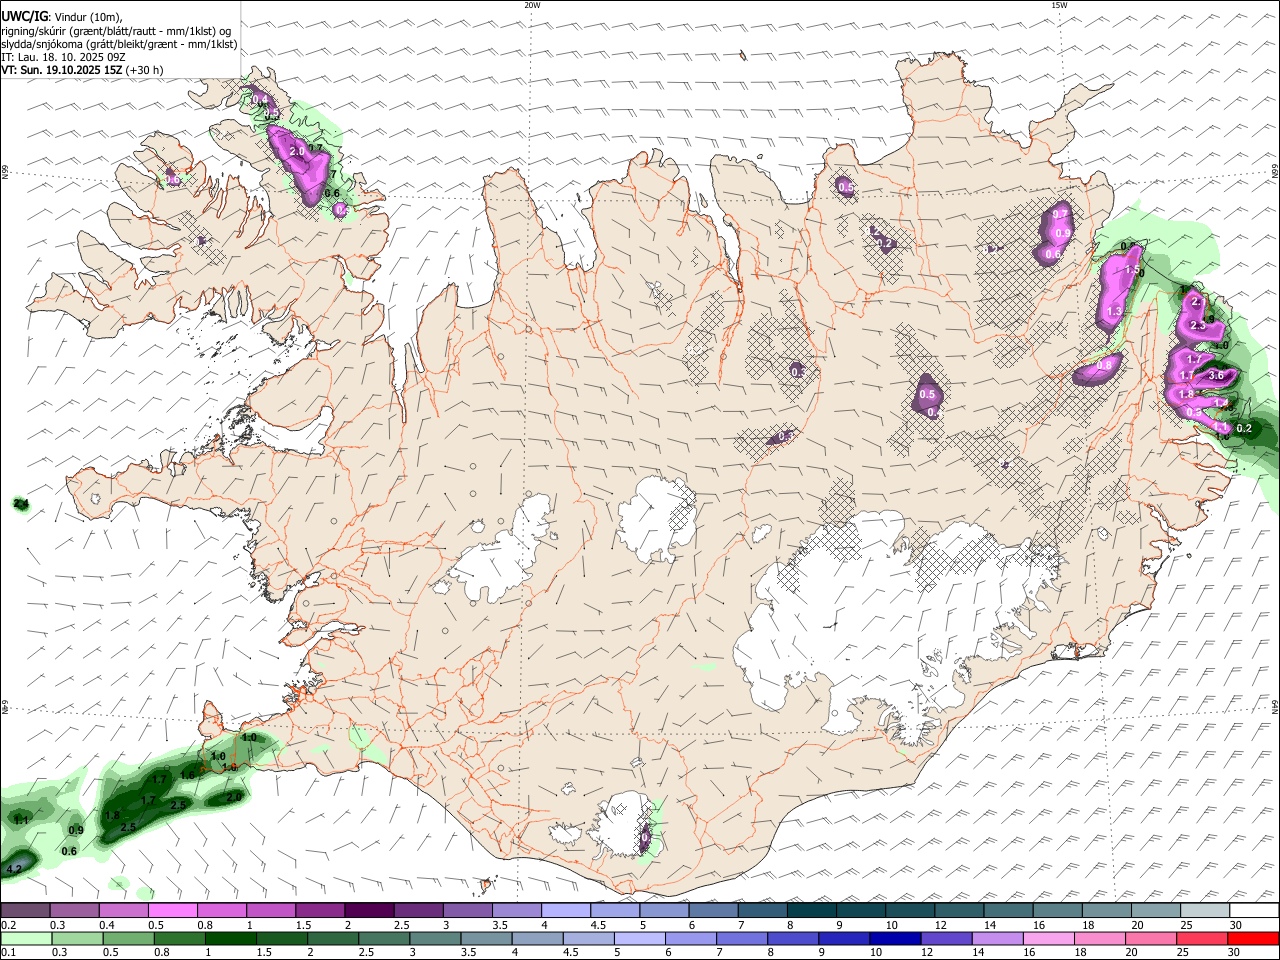Click the light lavender snow swatch at 4
Screen dimensions: 1280x960
[x=566, y=910]
